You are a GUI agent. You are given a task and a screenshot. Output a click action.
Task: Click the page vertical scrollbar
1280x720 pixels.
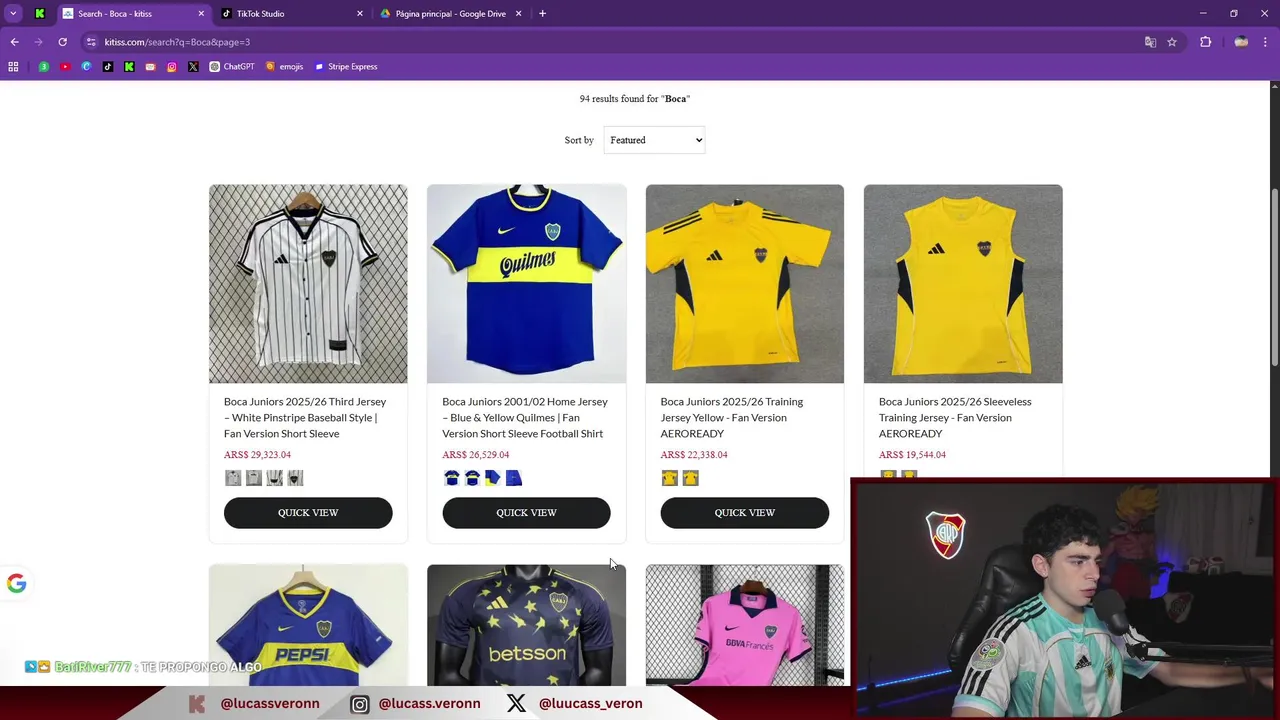click(1274, 280)
